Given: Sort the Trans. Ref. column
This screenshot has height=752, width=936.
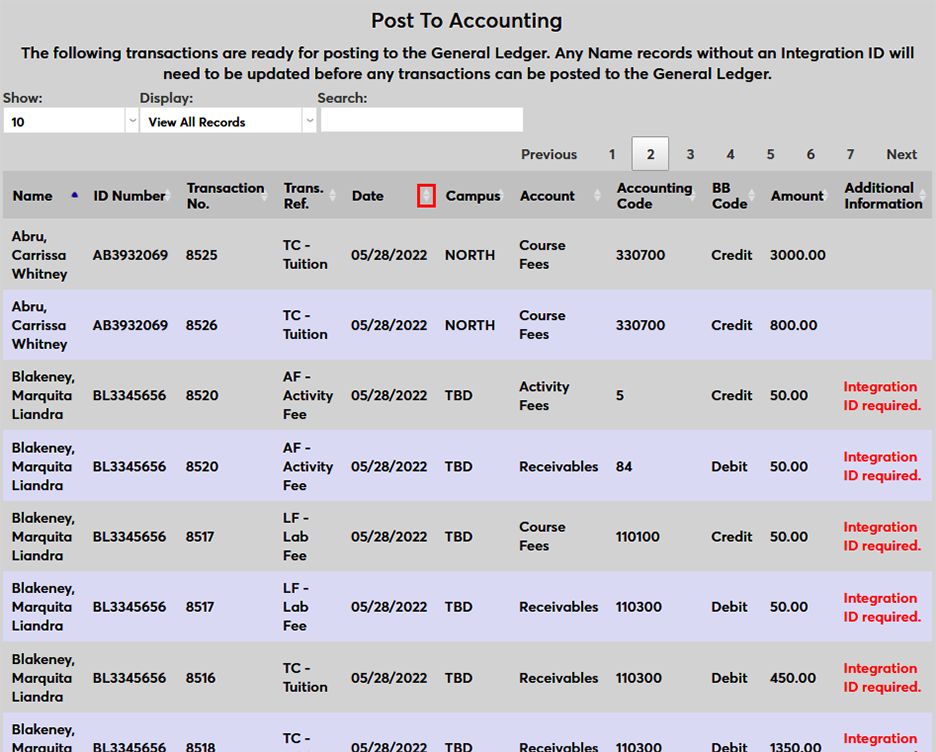Looking at the screenshot, I should click(x=332, y=195).
